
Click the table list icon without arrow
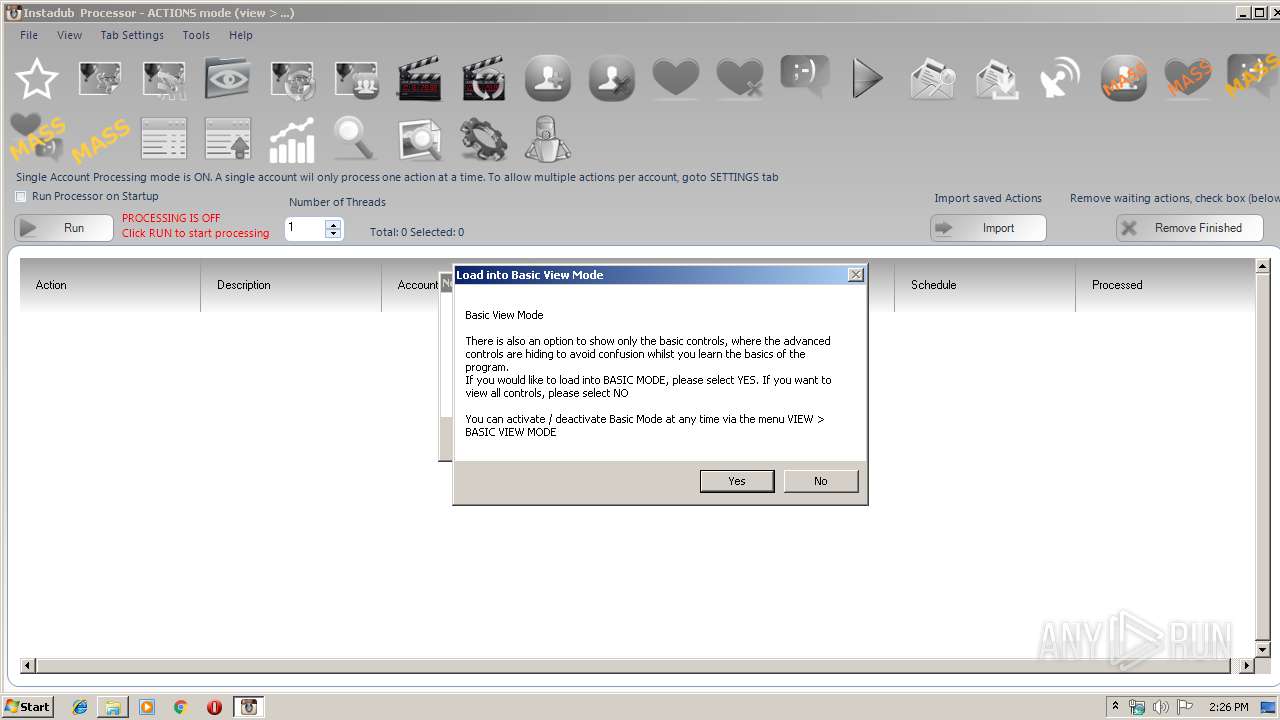[x=164, y=139]
